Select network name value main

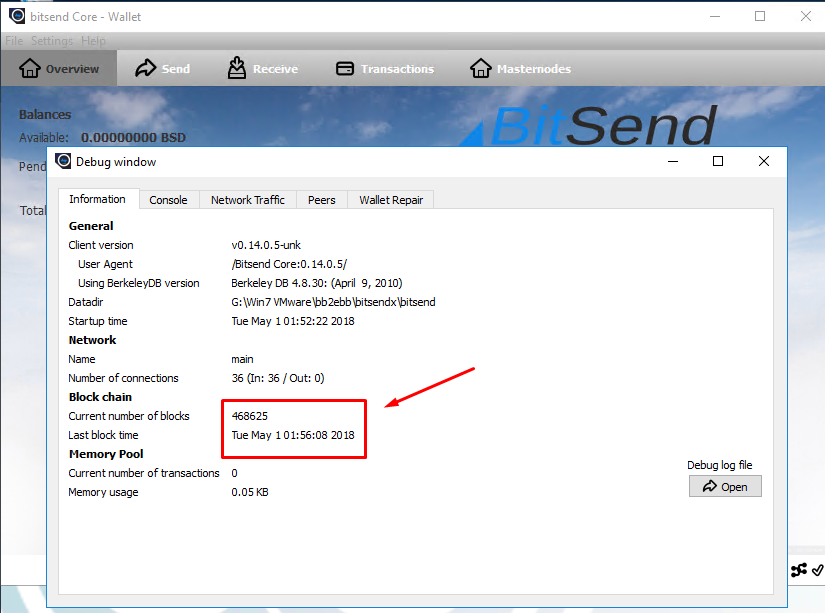242,359
